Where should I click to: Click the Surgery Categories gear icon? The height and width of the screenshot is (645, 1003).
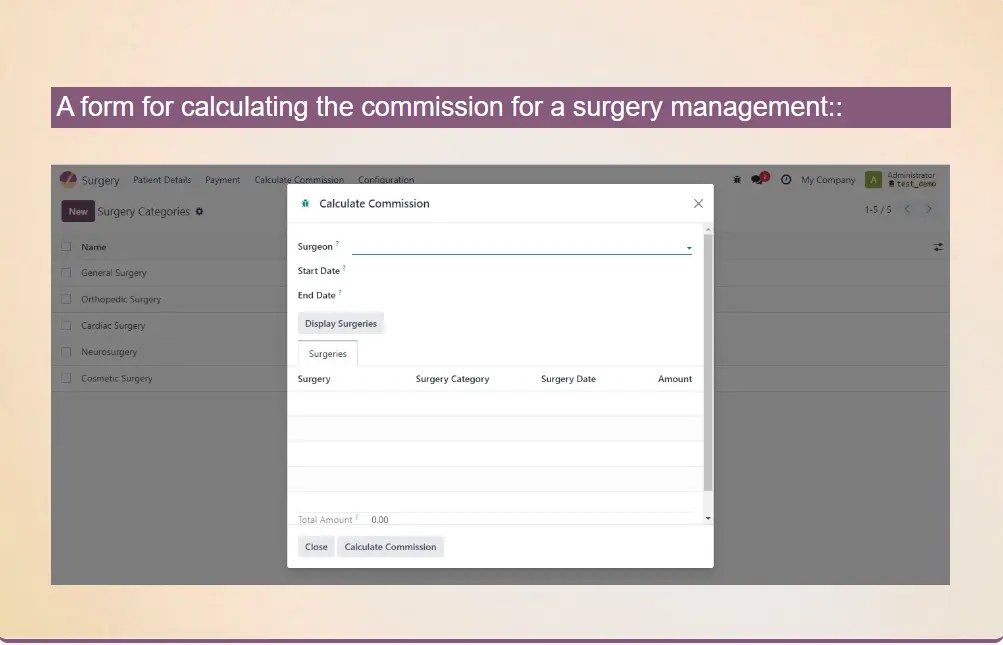point(199,212)
